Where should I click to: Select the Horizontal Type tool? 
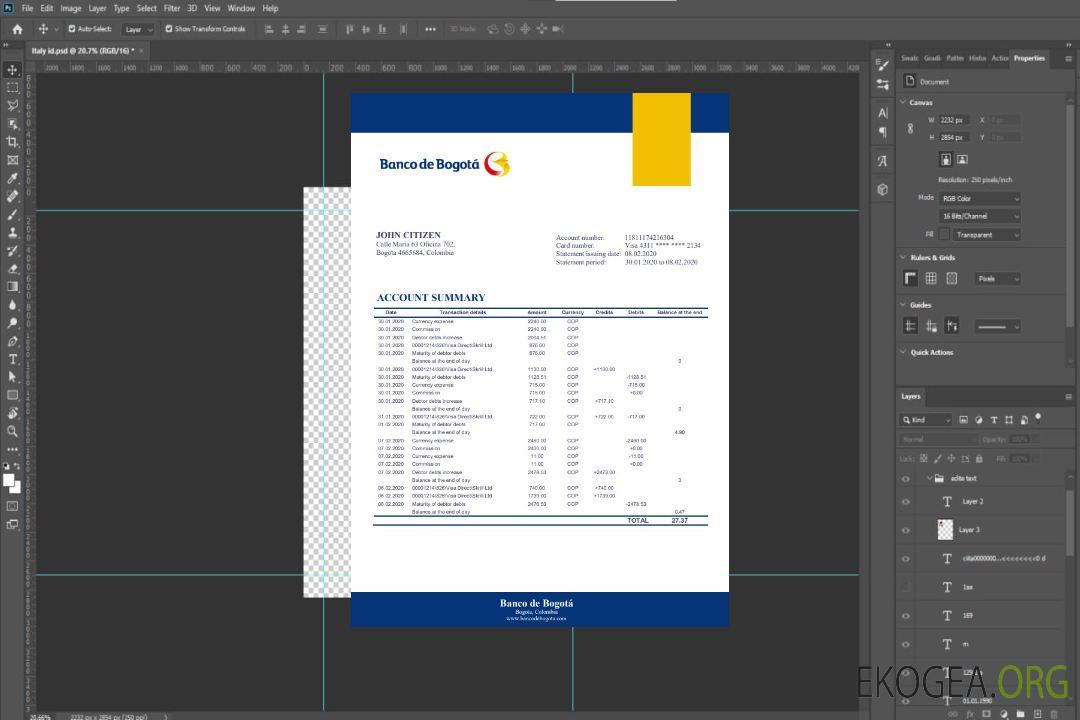coord(12,359)
